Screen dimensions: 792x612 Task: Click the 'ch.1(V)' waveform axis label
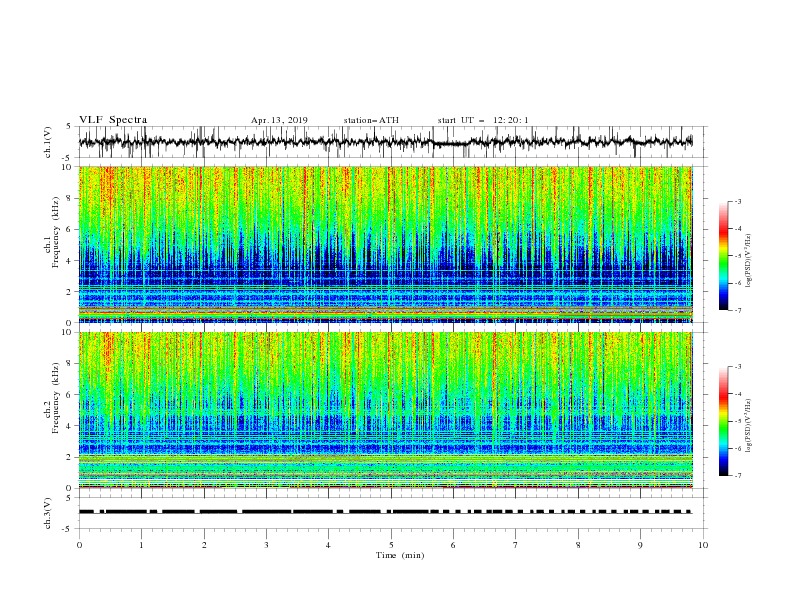(x=48, y=142)
